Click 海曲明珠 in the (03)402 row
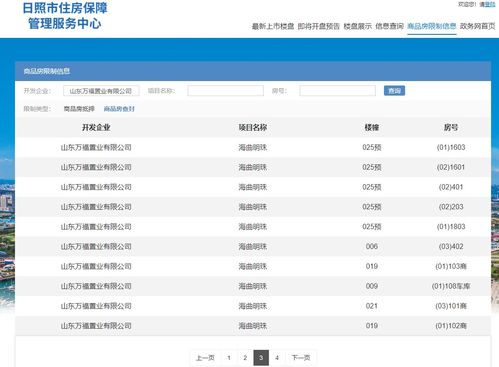499x367 pixels. [253, 247]
